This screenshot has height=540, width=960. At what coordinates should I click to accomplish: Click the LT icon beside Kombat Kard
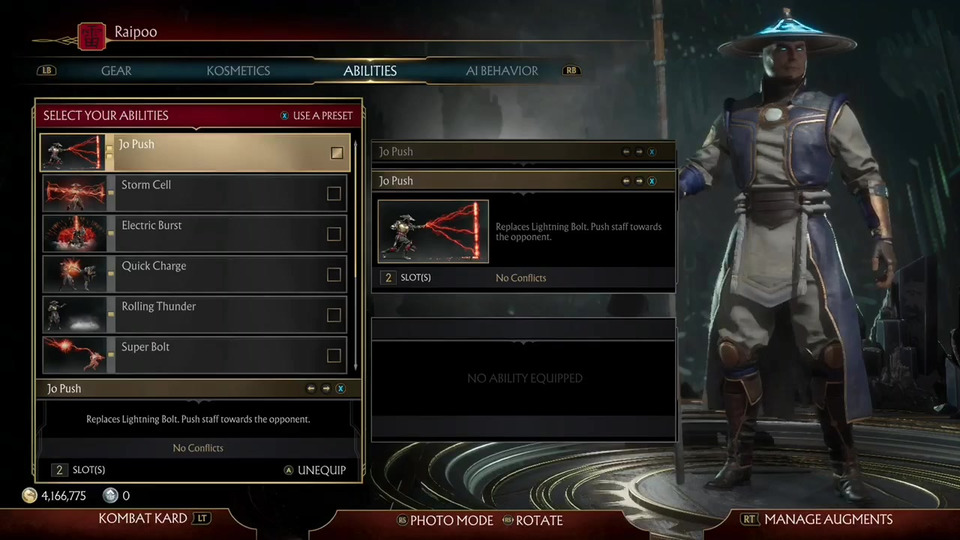(201, 519)
